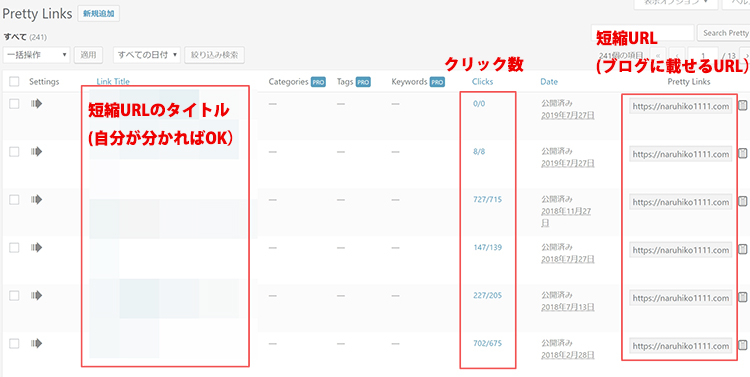Open the 227/205 clicks link
This screenshot has width=750, height=377.
click(x=487, y=295)
